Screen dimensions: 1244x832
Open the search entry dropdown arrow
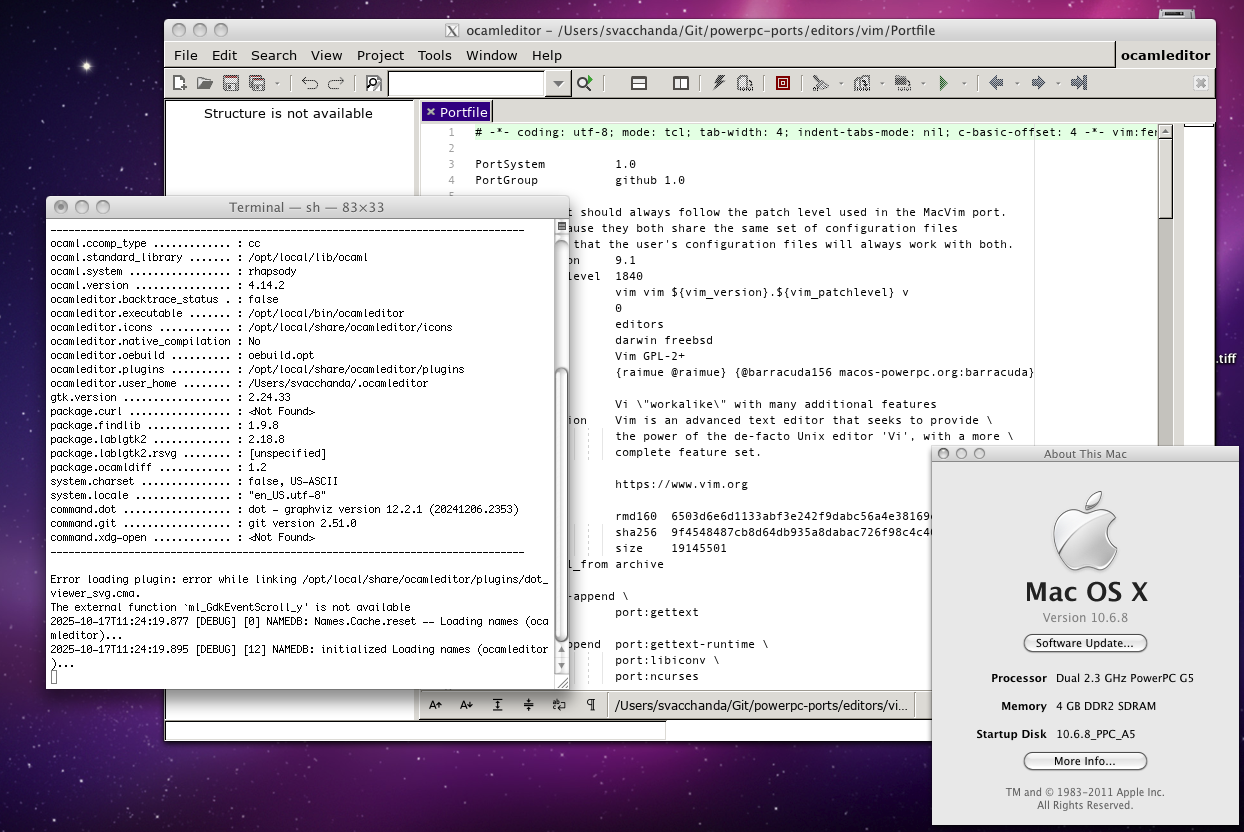click(557, 83)
